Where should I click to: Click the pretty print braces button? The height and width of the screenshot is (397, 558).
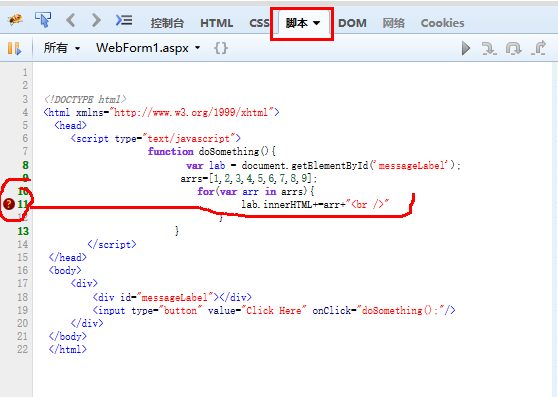[221, 48]
